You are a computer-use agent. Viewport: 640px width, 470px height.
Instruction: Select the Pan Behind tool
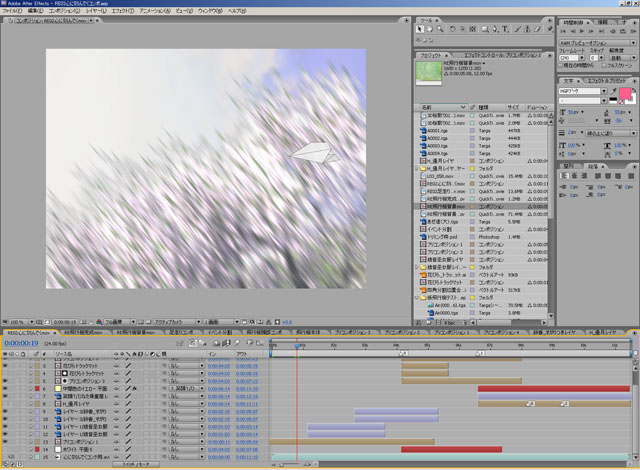tap(473, 29)
